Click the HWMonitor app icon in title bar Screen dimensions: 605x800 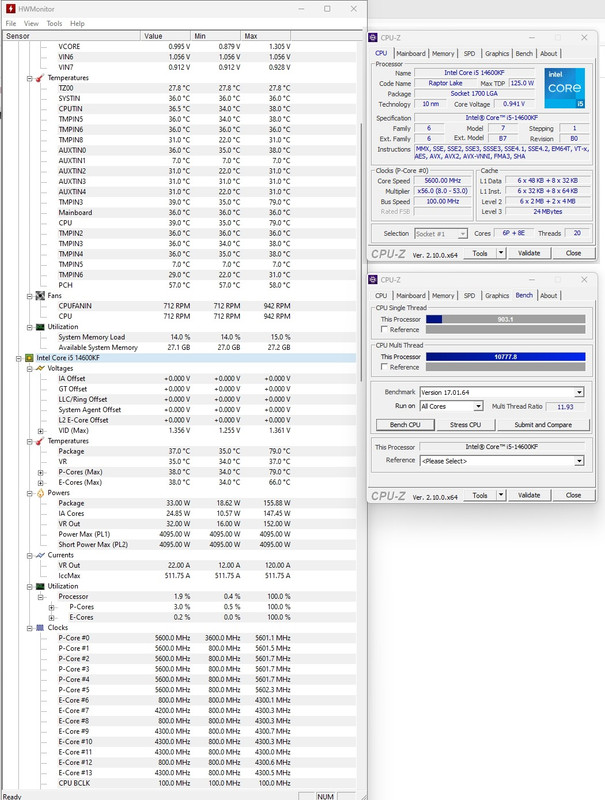[x=10, y=9]
